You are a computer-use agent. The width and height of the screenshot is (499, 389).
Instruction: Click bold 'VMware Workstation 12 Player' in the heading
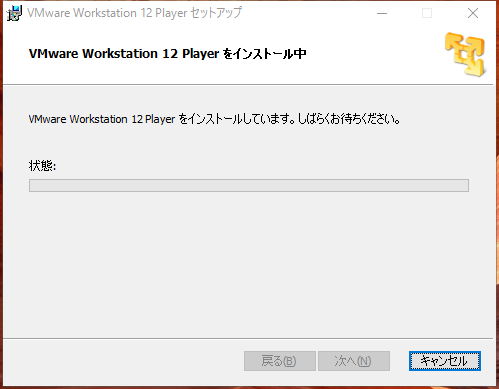coord(124,54)
